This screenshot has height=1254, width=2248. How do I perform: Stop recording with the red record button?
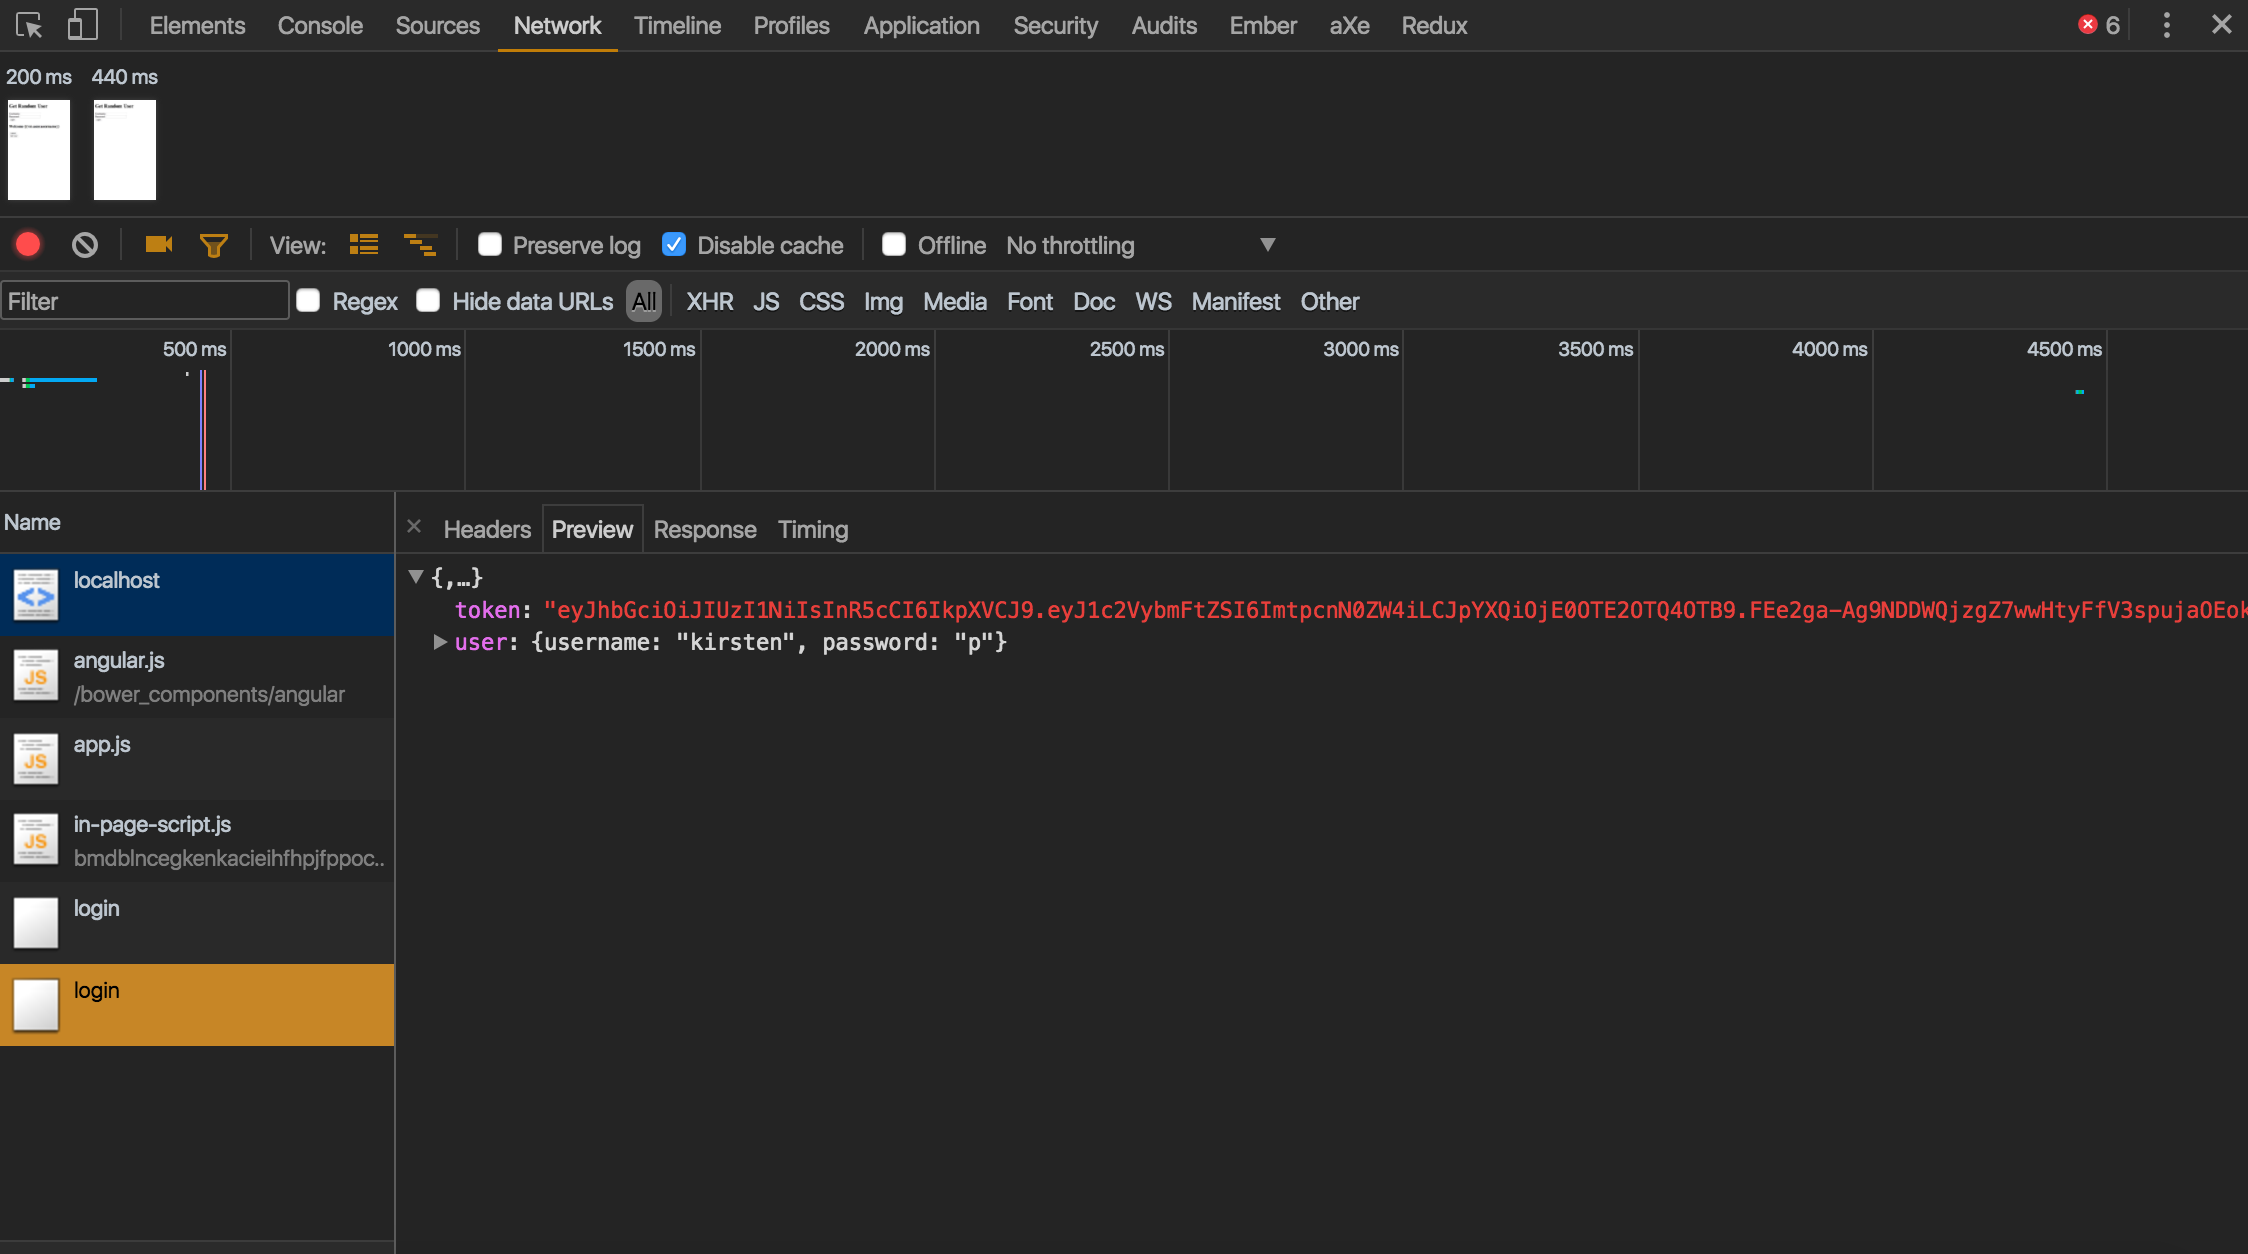pyautogui.click(x=28, y=245)
